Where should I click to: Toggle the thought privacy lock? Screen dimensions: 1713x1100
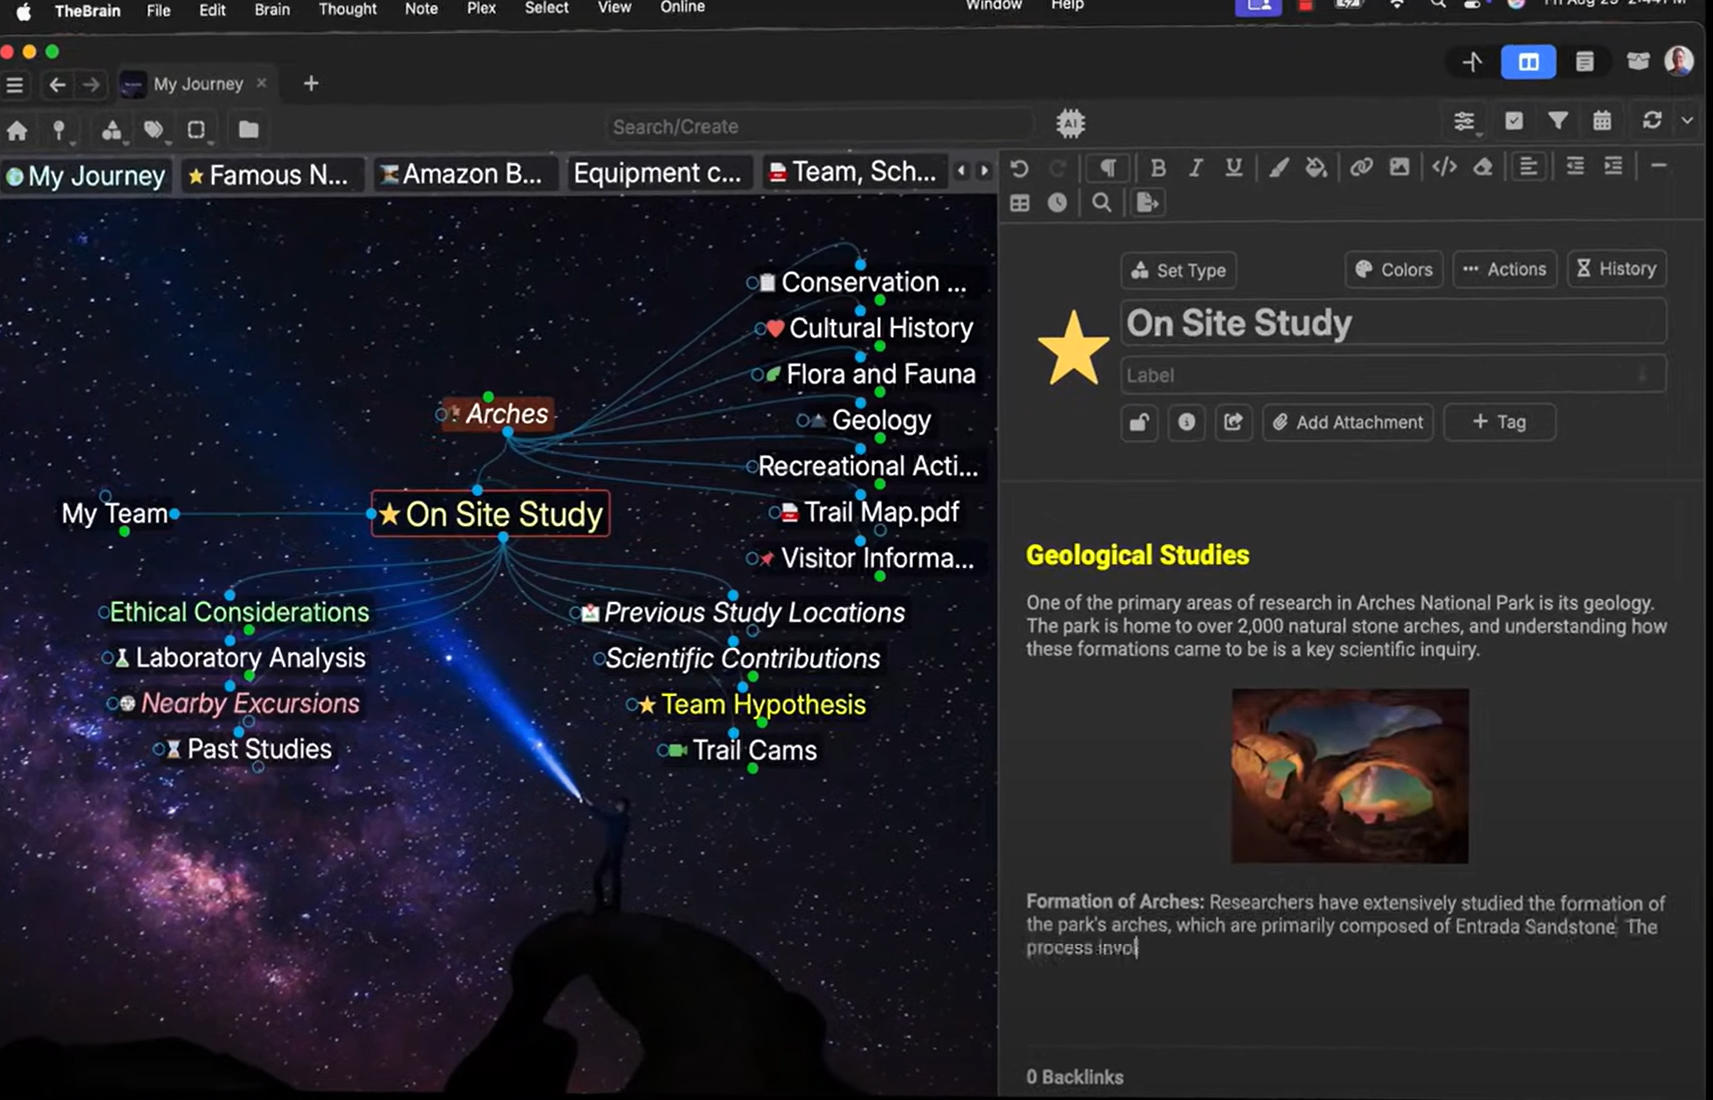1139,422
